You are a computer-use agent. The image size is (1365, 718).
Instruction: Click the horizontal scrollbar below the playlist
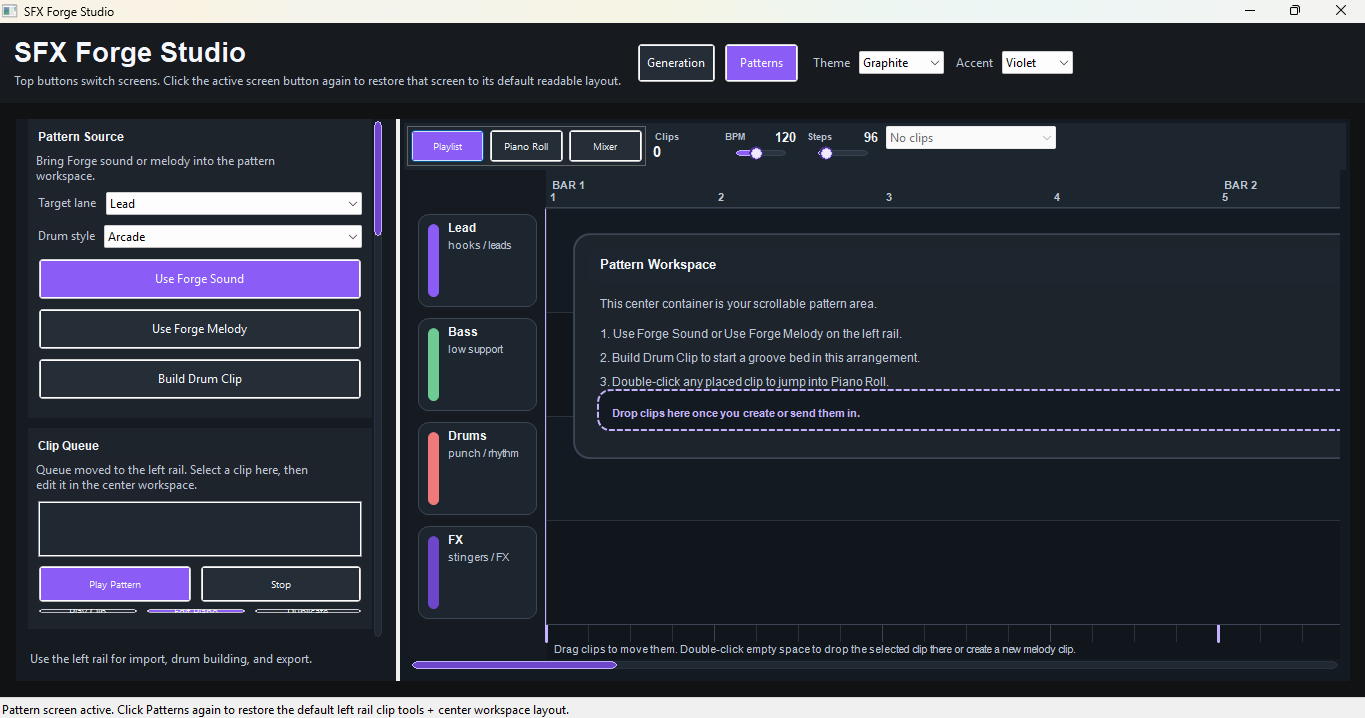click(874, 665)
